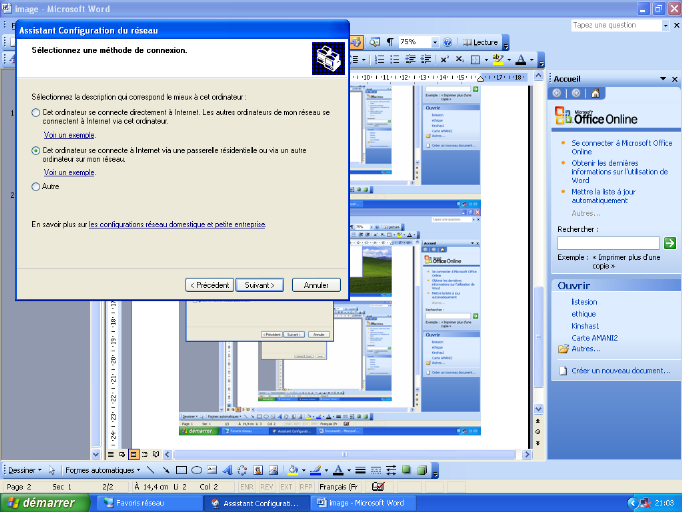This screenshot has width=682, height=512.
Task: Toggle REV track changes in status bar
Action: pos(266,487)
